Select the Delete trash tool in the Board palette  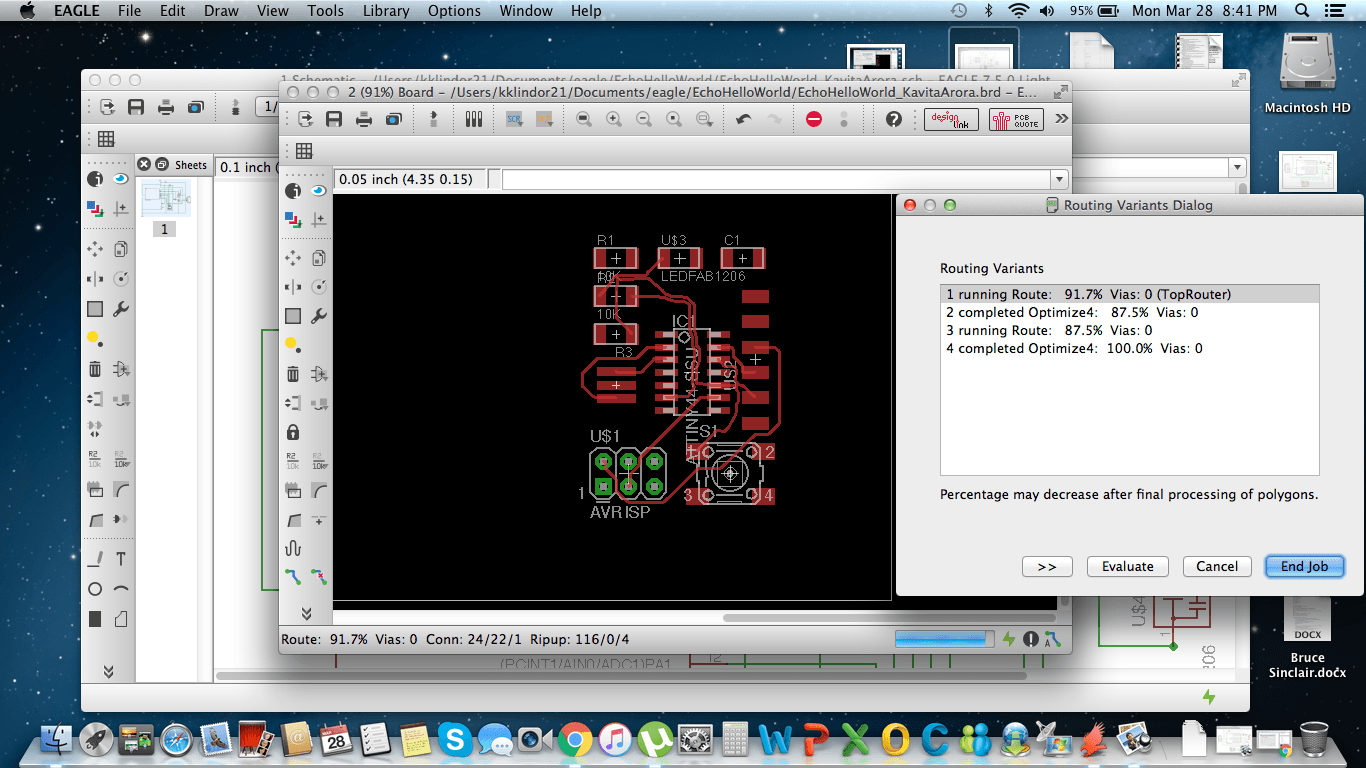tap(293, 374)
